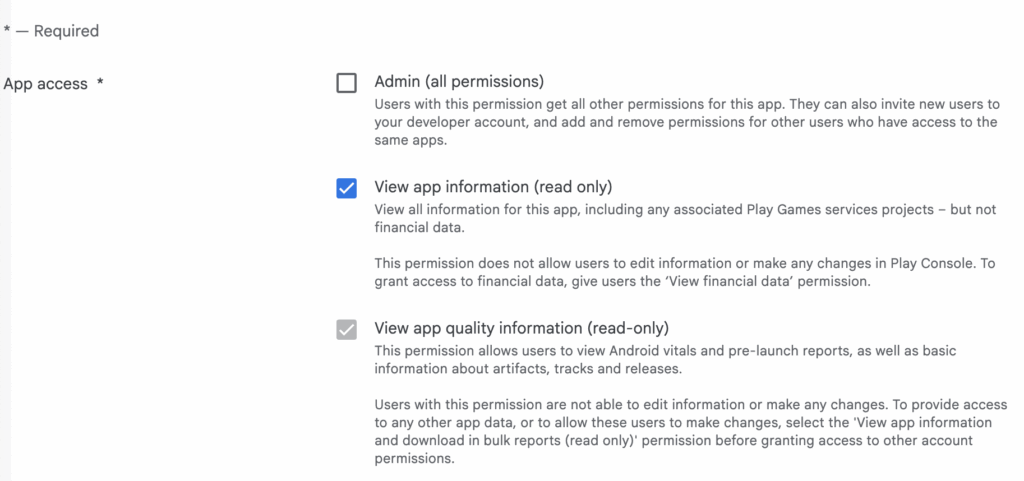Click the "— Required" legend text
1024x481 pixels.
point(58,31)
